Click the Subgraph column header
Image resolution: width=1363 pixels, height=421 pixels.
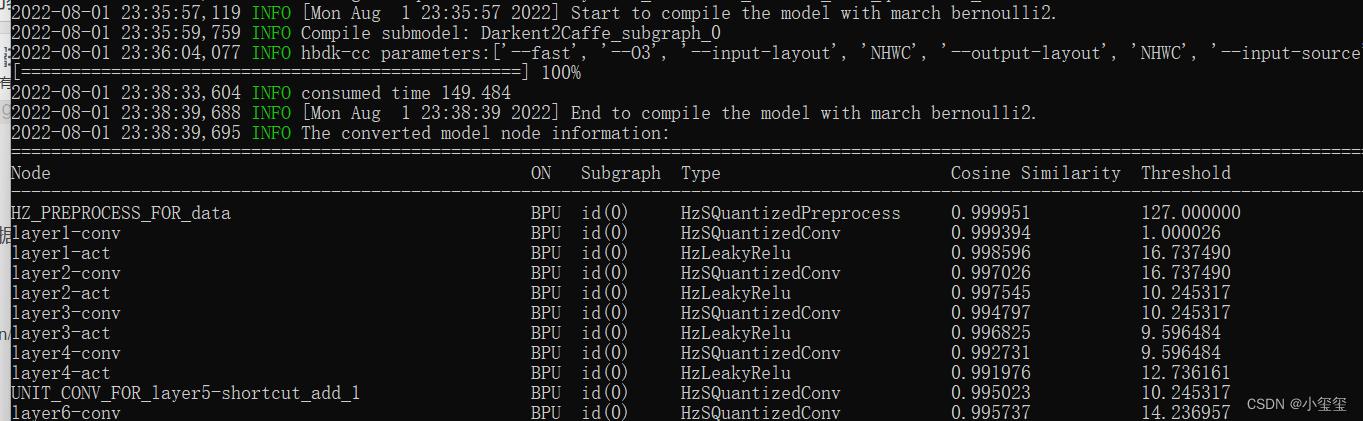tap(620, 173)
